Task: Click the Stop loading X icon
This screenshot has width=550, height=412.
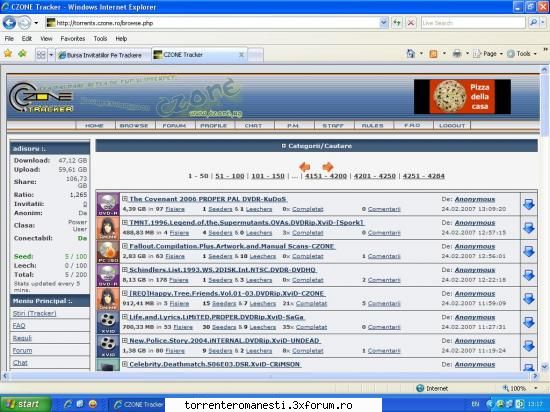Action: [411, 23]
